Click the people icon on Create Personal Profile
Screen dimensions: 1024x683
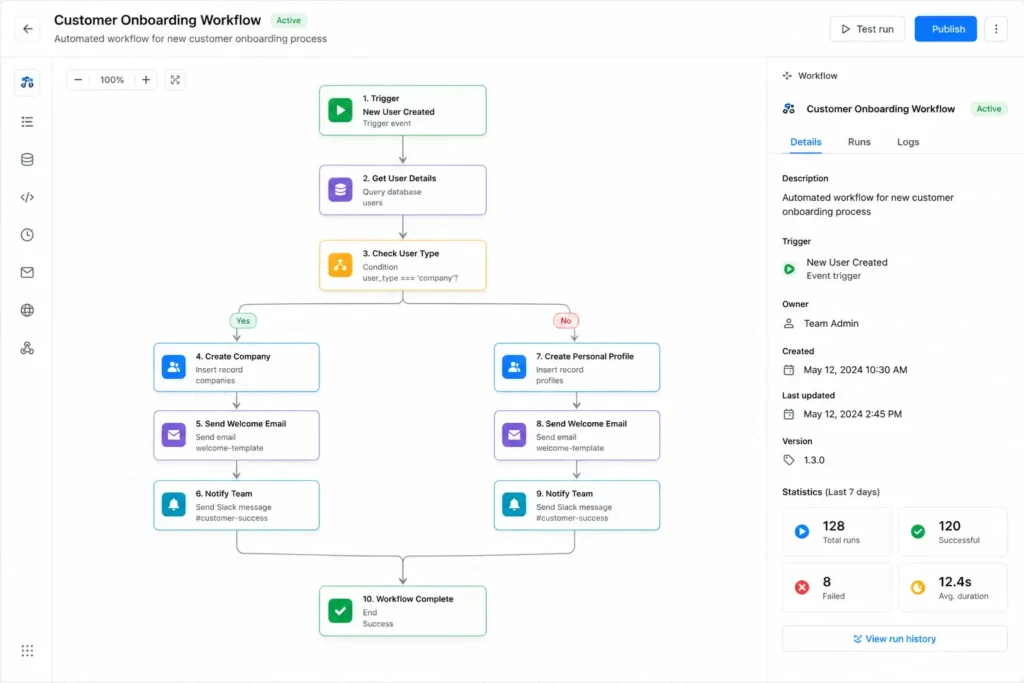(x=515, y=367)
